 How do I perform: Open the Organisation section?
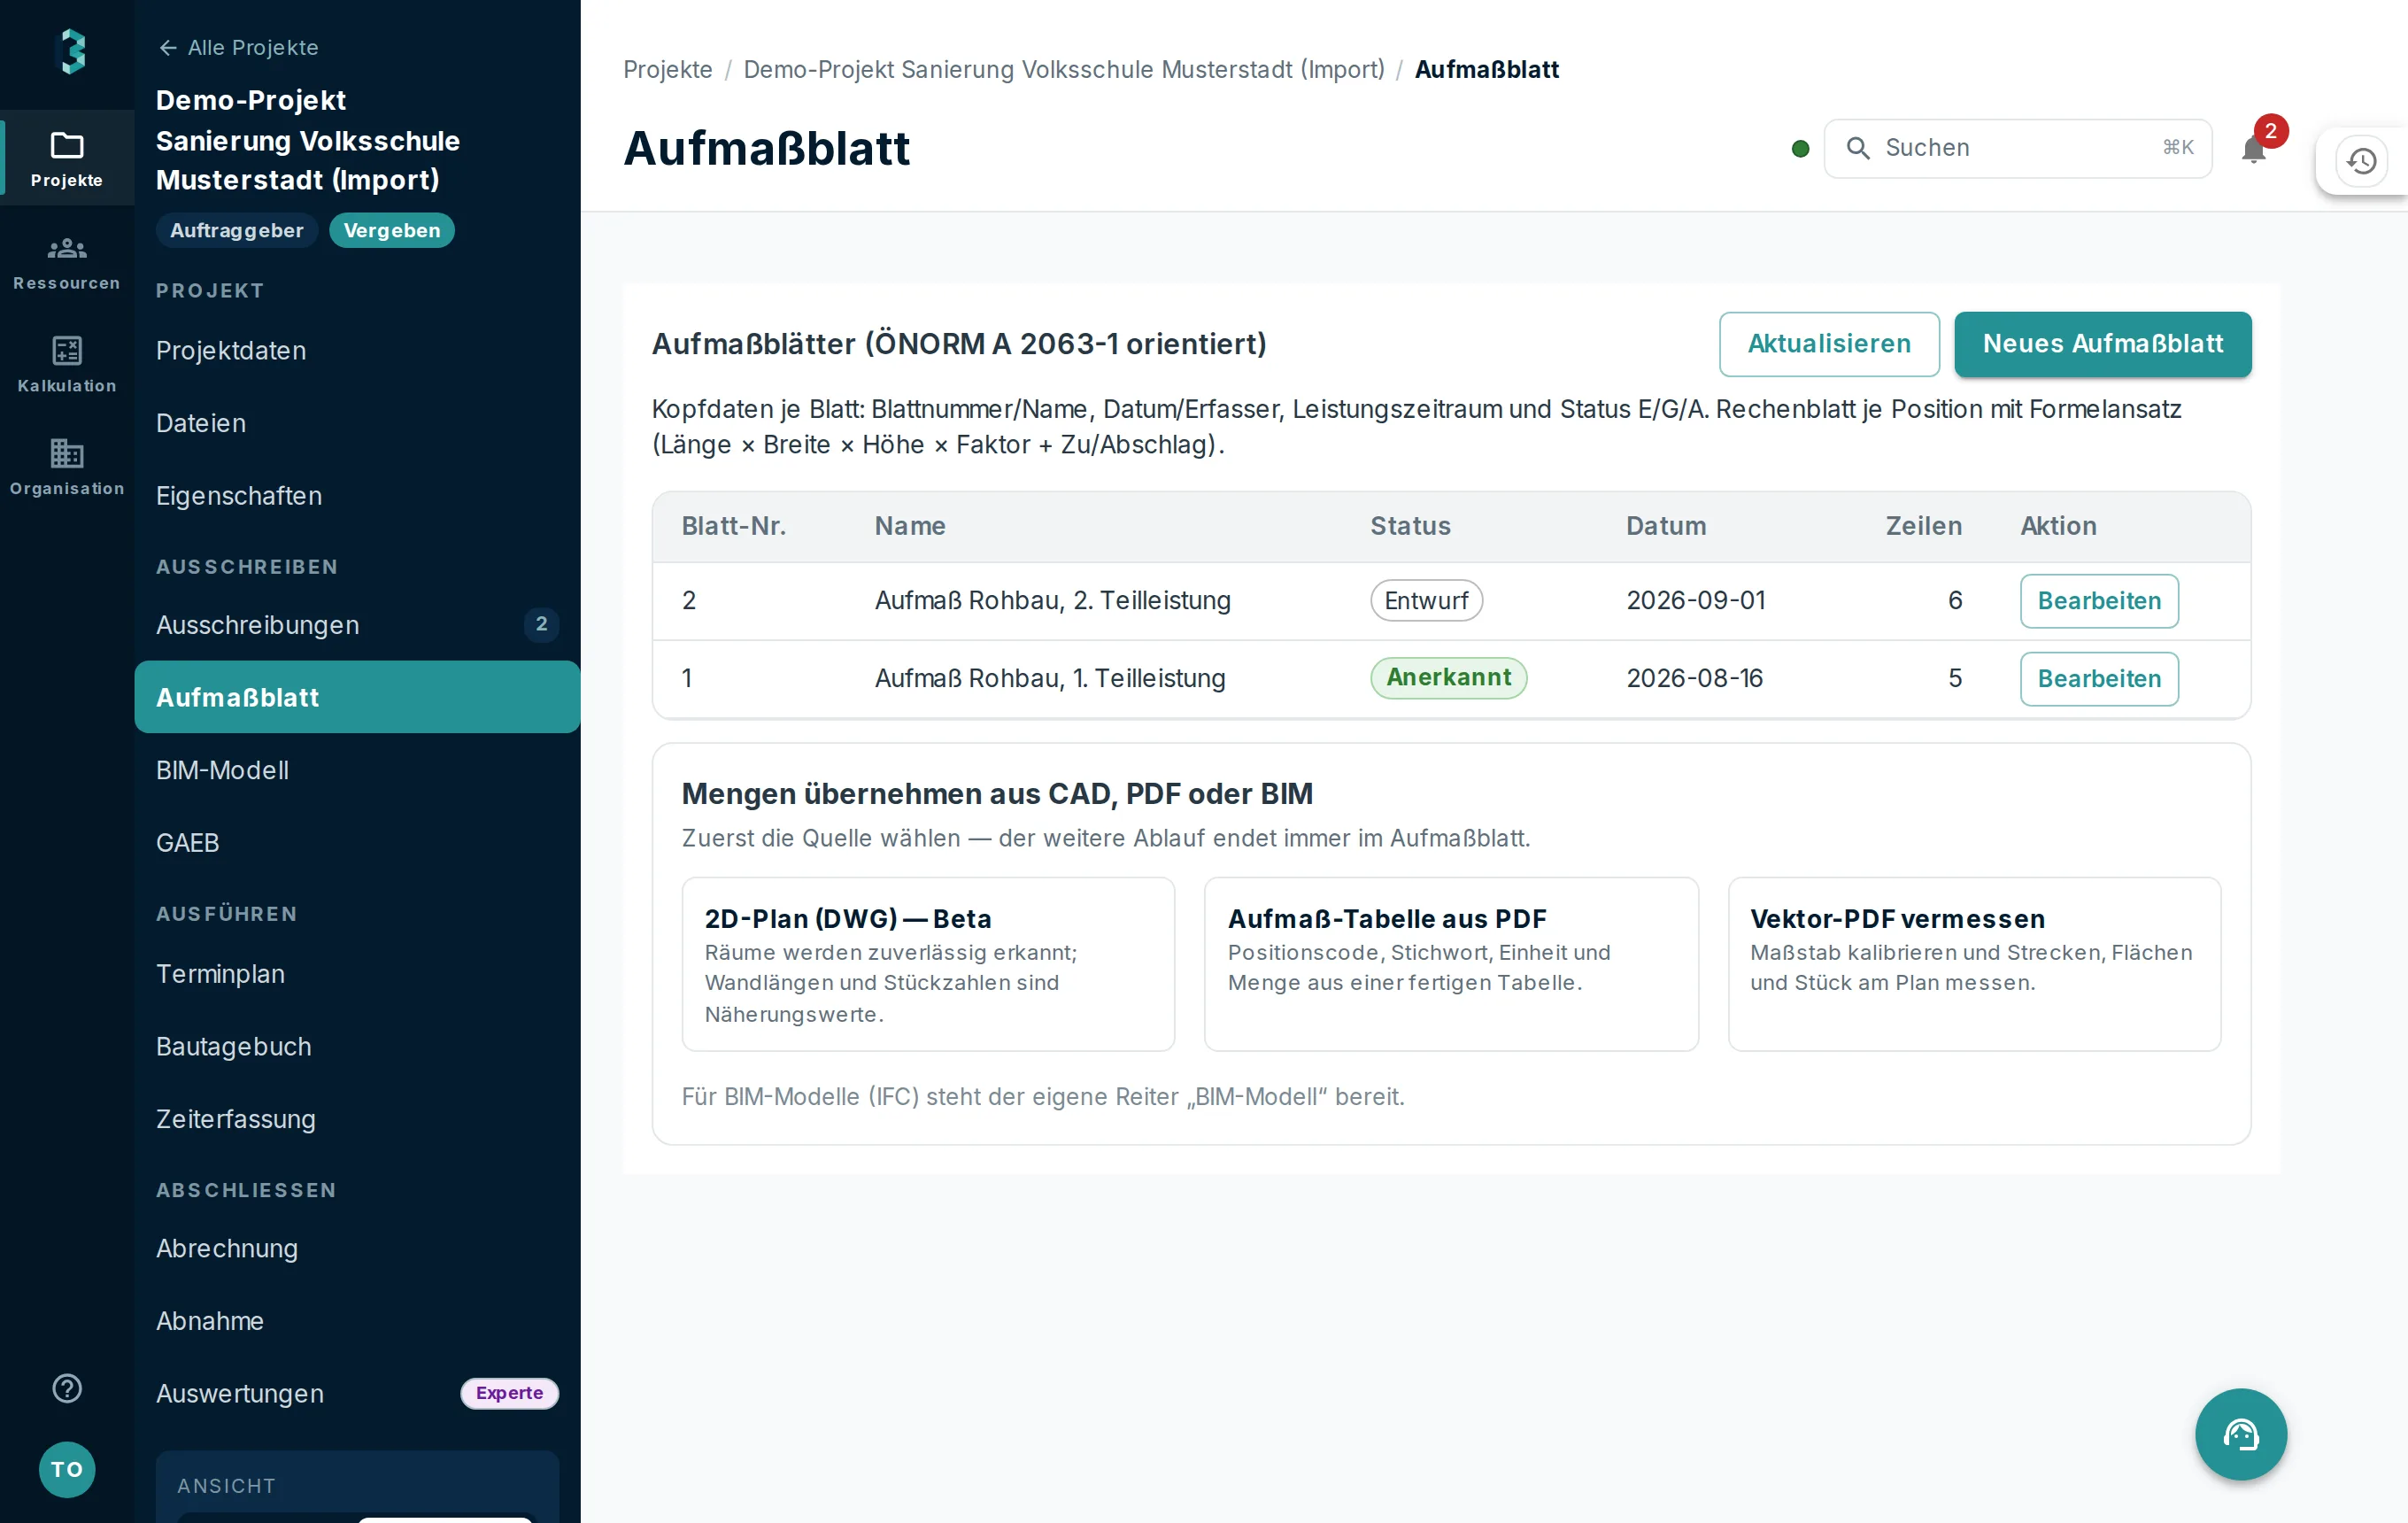point(67,467)
